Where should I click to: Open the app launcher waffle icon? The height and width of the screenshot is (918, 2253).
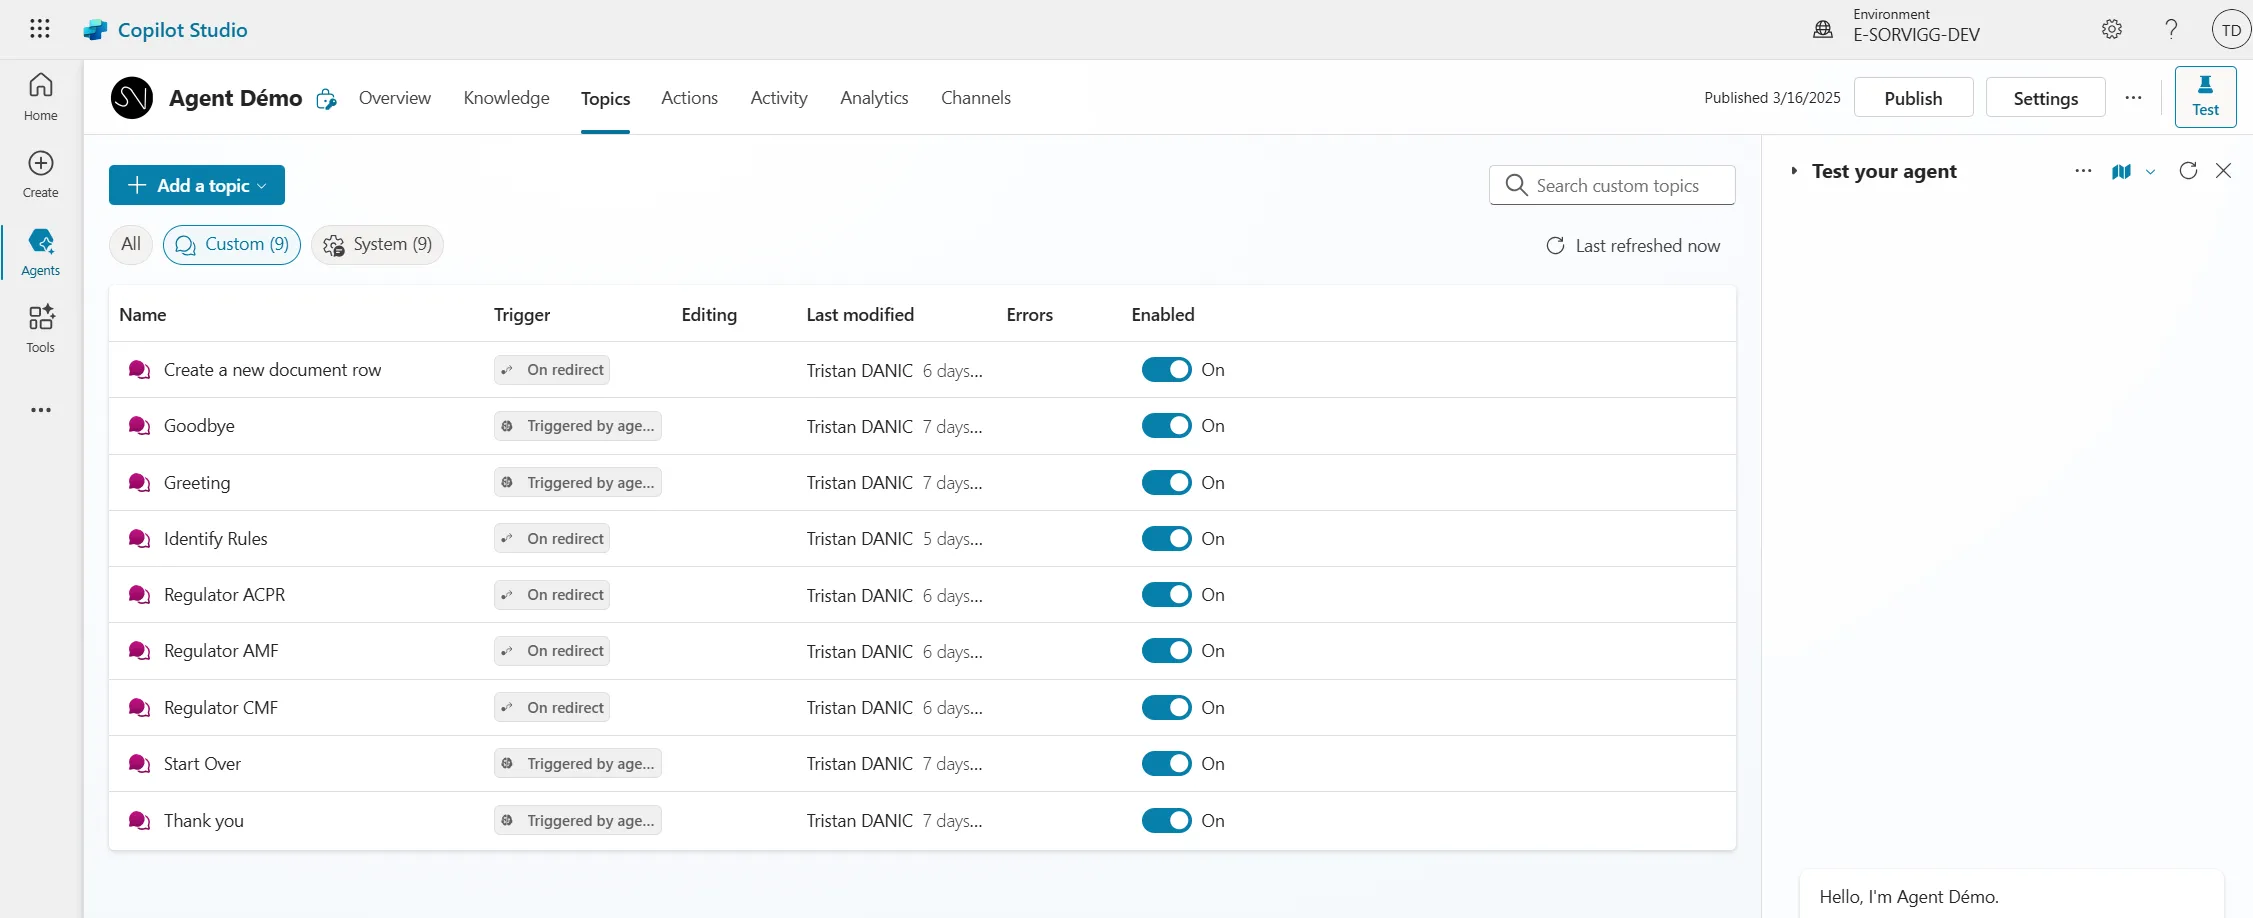coord(40,29)
